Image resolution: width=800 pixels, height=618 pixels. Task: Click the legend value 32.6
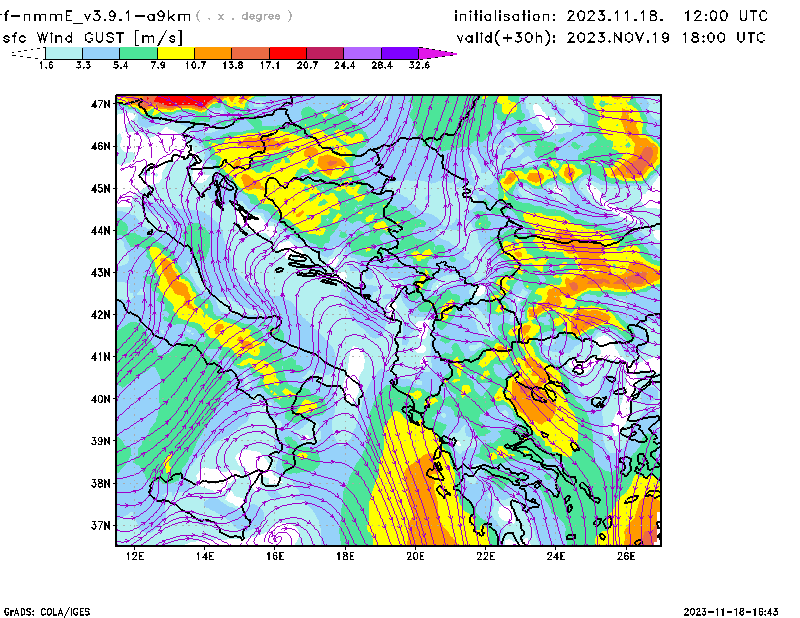point(419,65)
